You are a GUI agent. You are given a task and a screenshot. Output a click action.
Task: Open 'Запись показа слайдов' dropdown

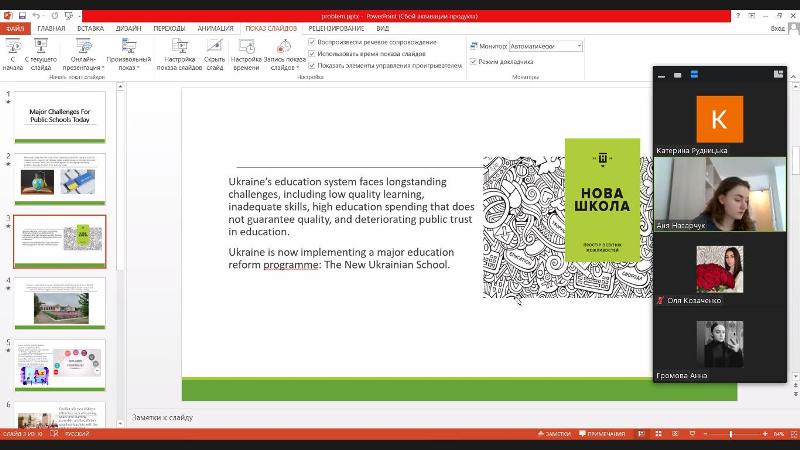(284, 63)
